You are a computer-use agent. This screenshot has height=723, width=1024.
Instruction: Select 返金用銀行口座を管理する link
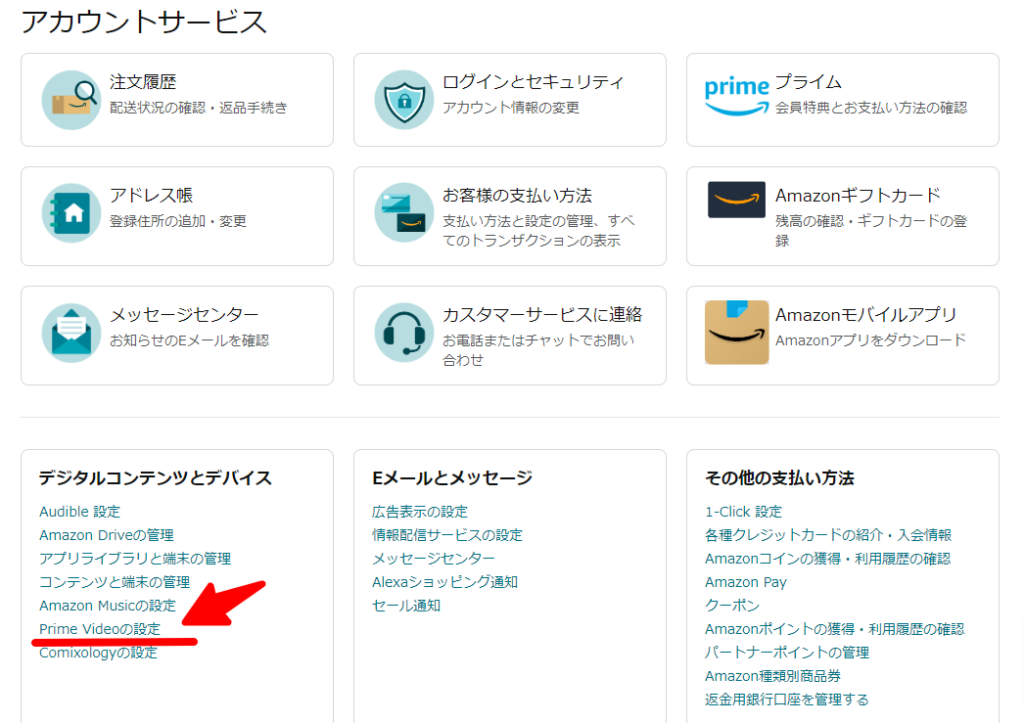click(x=786, y=699)
